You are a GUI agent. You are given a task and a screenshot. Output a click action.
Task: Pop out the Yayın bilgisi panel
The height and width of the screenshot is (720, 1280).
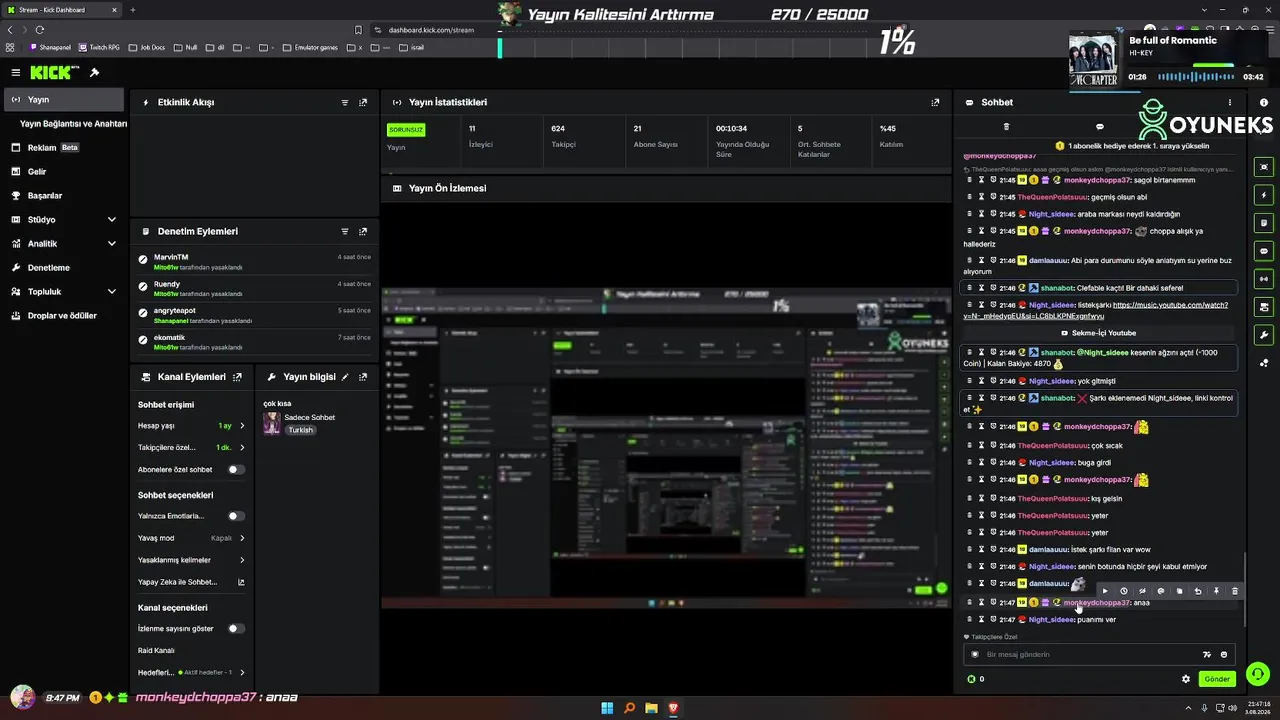pos(363,377)
